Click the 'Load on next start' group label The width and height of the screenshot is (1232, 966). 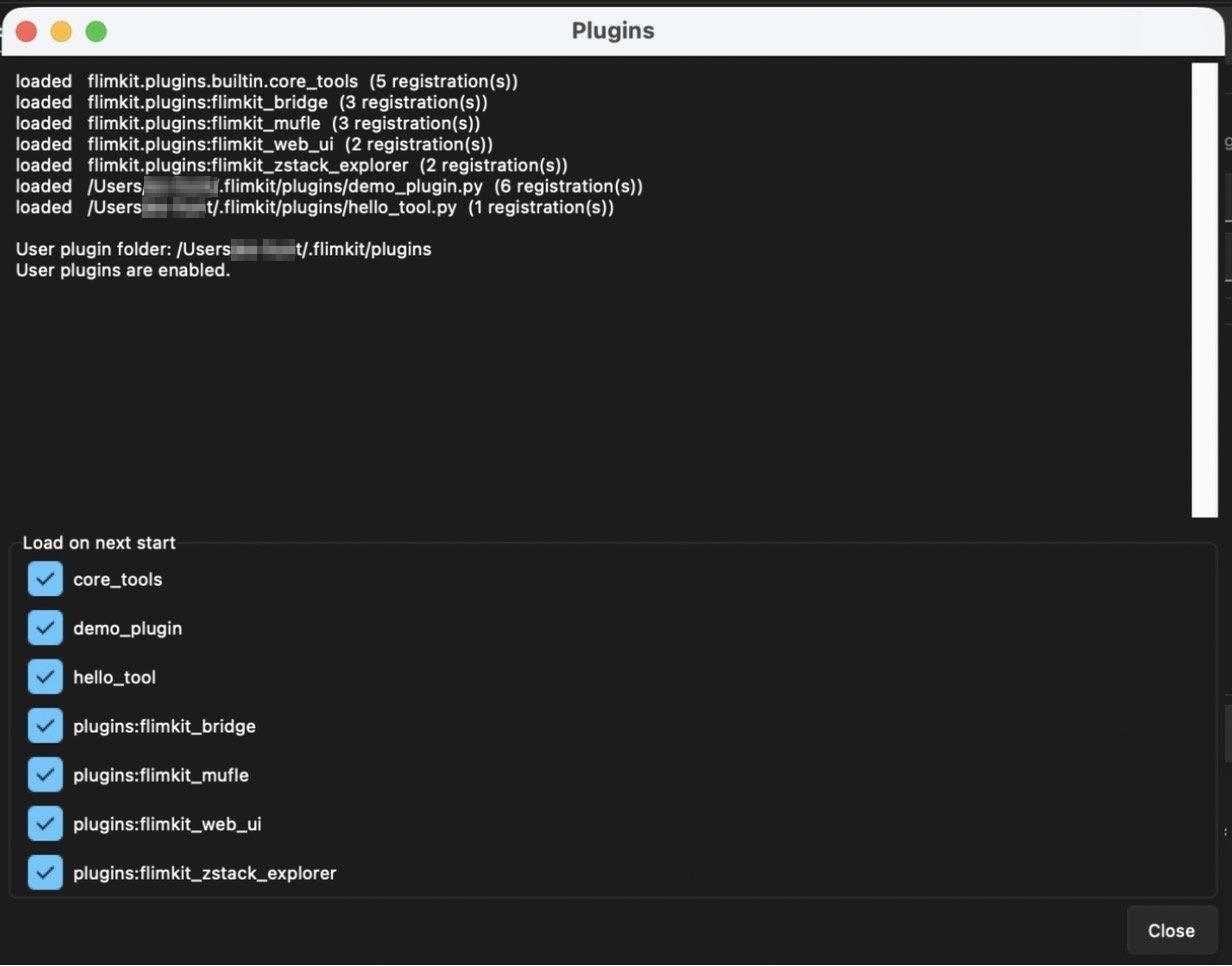99,543
